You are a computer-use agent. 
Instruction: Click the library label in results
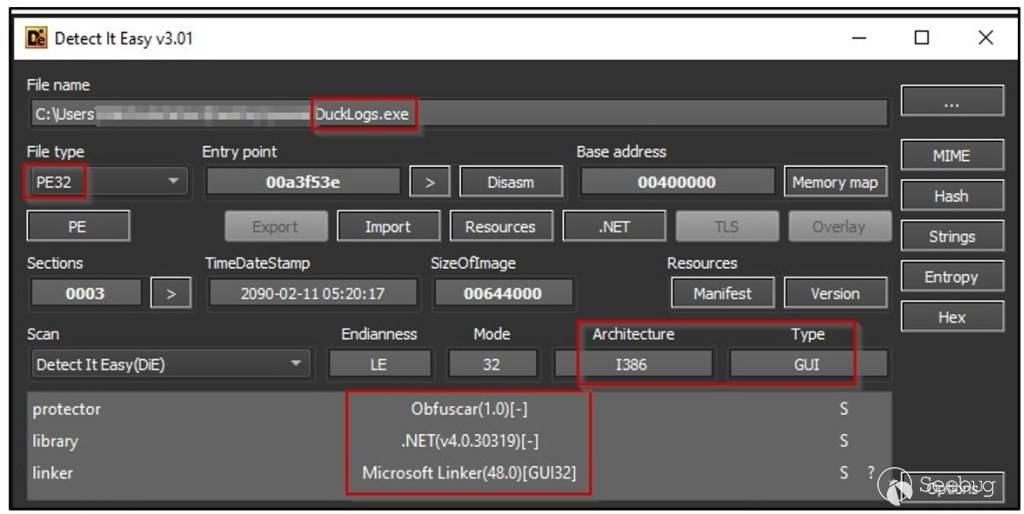(56, 441)
